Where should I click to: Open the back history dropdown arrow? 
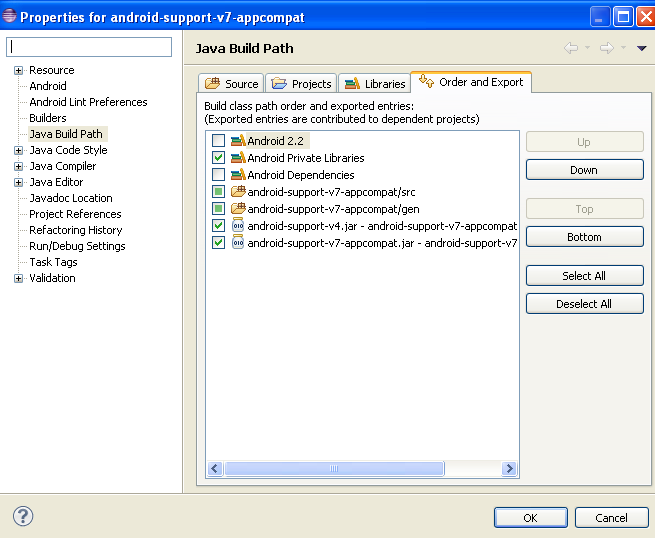[587, 48]
